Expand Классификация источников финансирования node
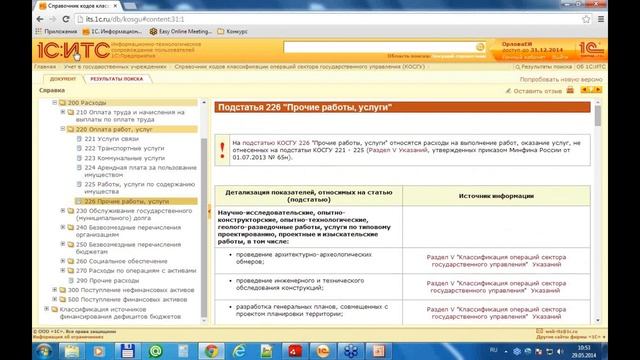Viewport: 640px width, 360px height. click(46, 309)
